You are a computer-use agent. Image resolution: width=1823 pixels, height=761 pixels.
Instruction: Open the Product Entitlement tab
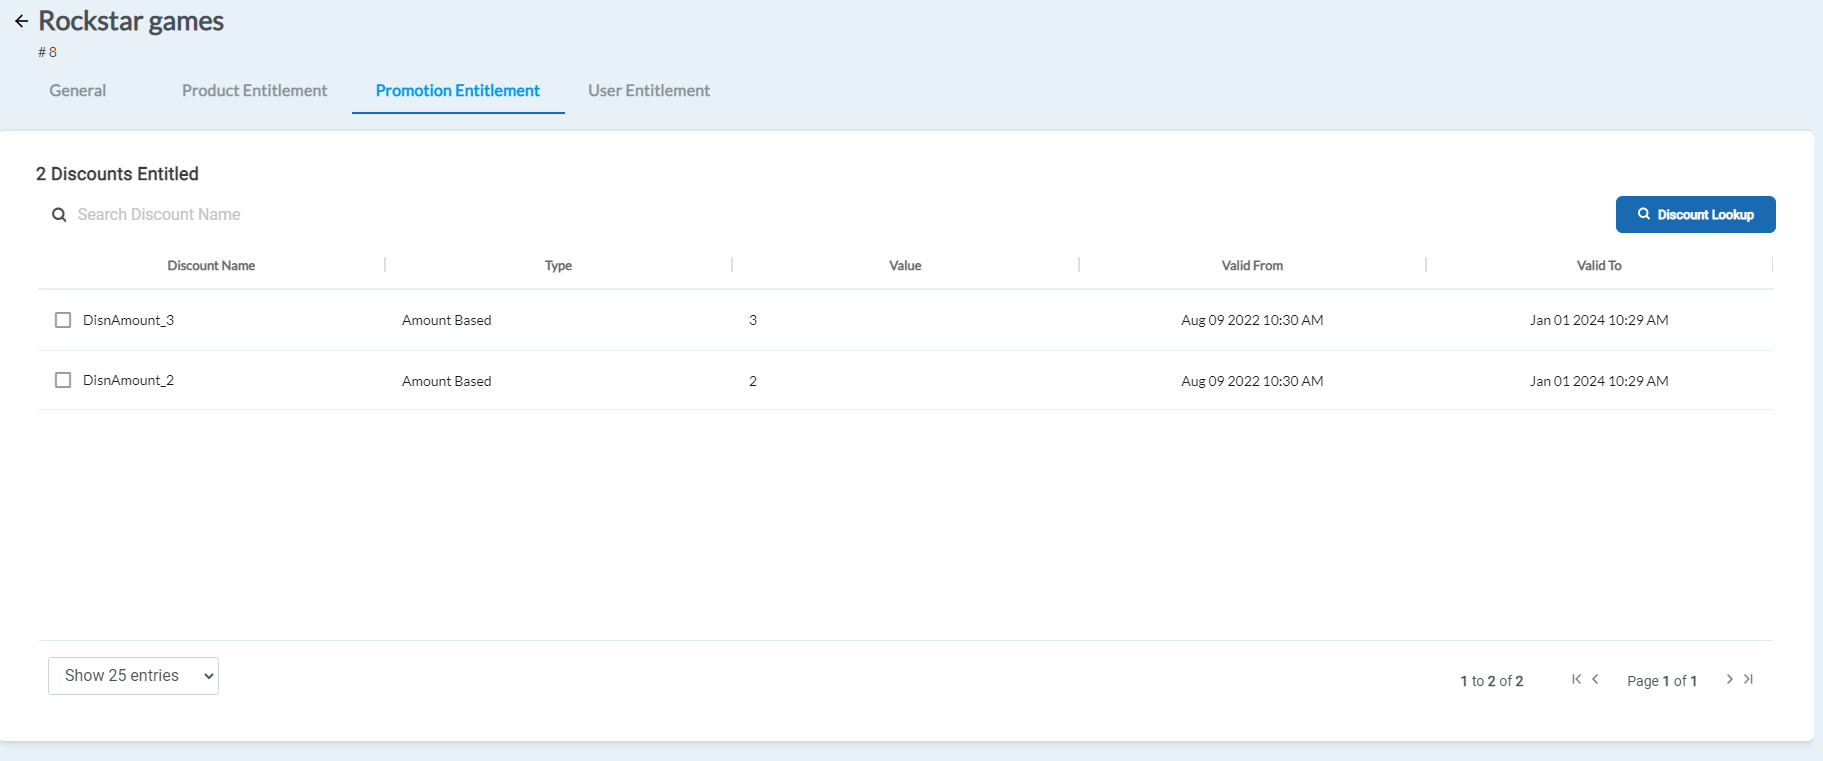tap(254, 91)
